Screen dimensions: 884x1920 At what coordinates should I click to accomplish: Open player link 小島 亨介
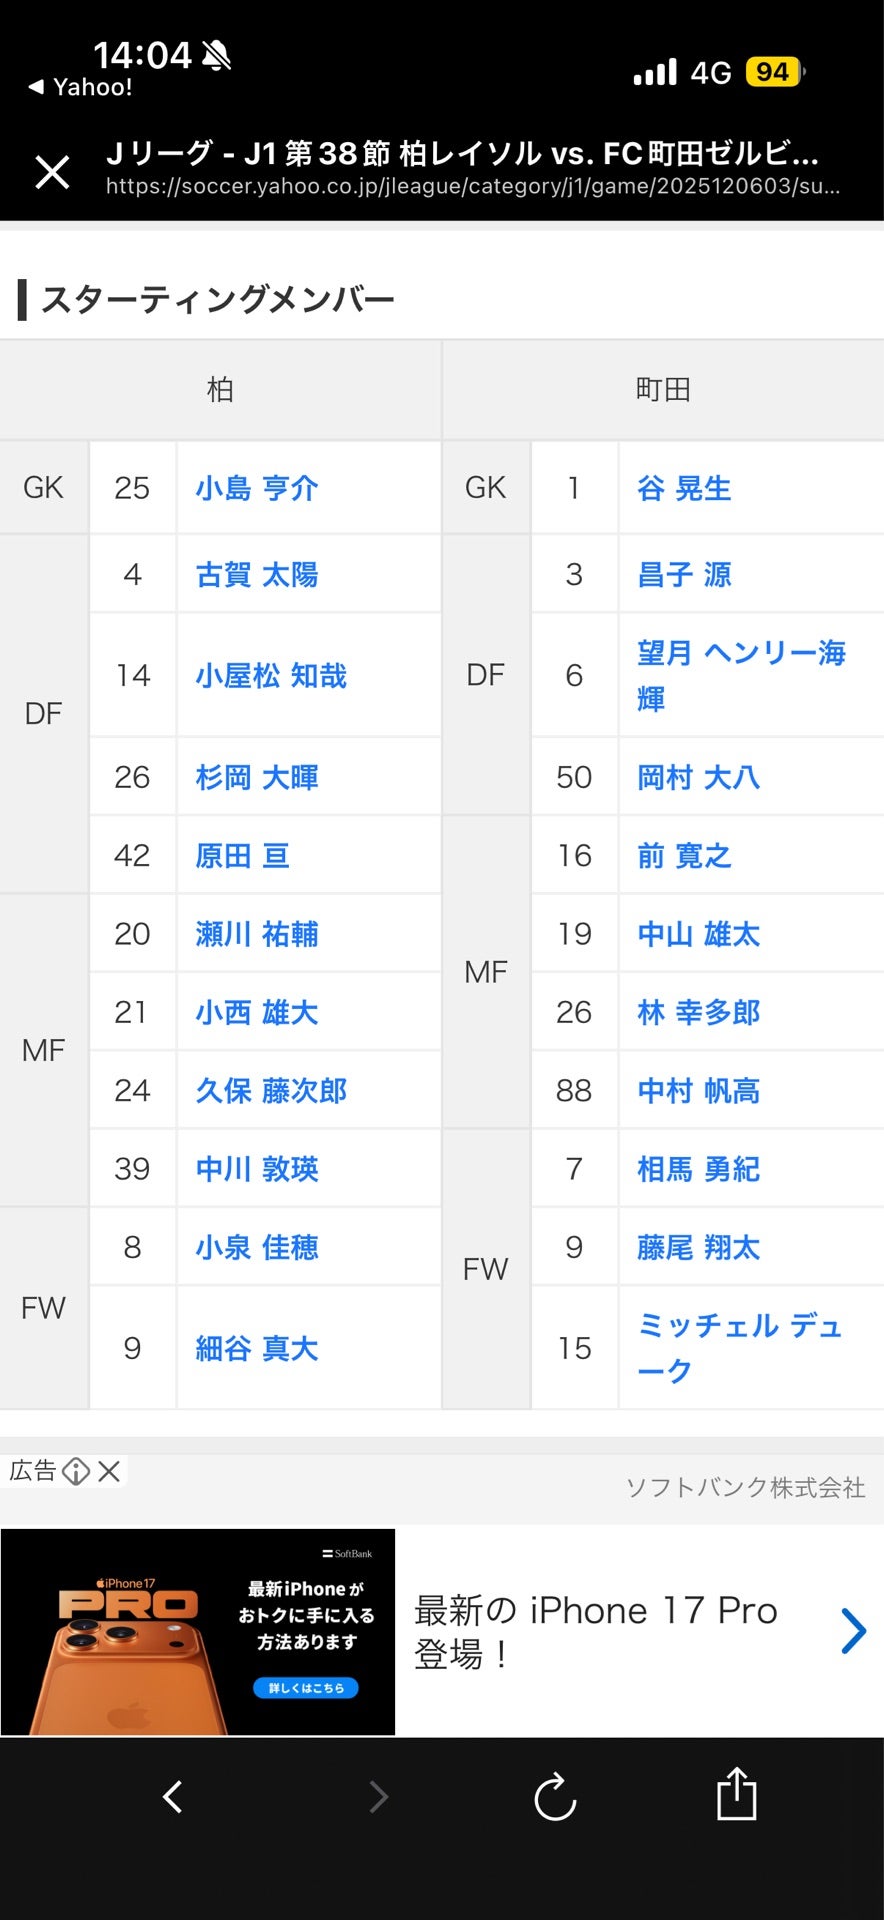pyautogui.click(x=257, y=488)
